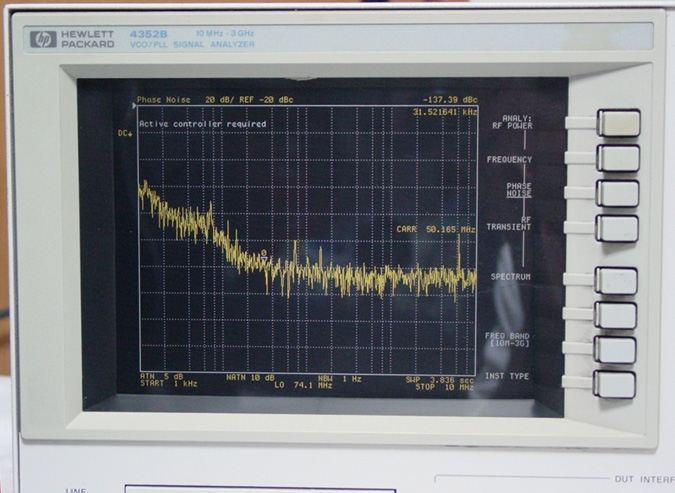
Task: Click the "DUT INTERF" front panel label
Action: pos(644,479)
